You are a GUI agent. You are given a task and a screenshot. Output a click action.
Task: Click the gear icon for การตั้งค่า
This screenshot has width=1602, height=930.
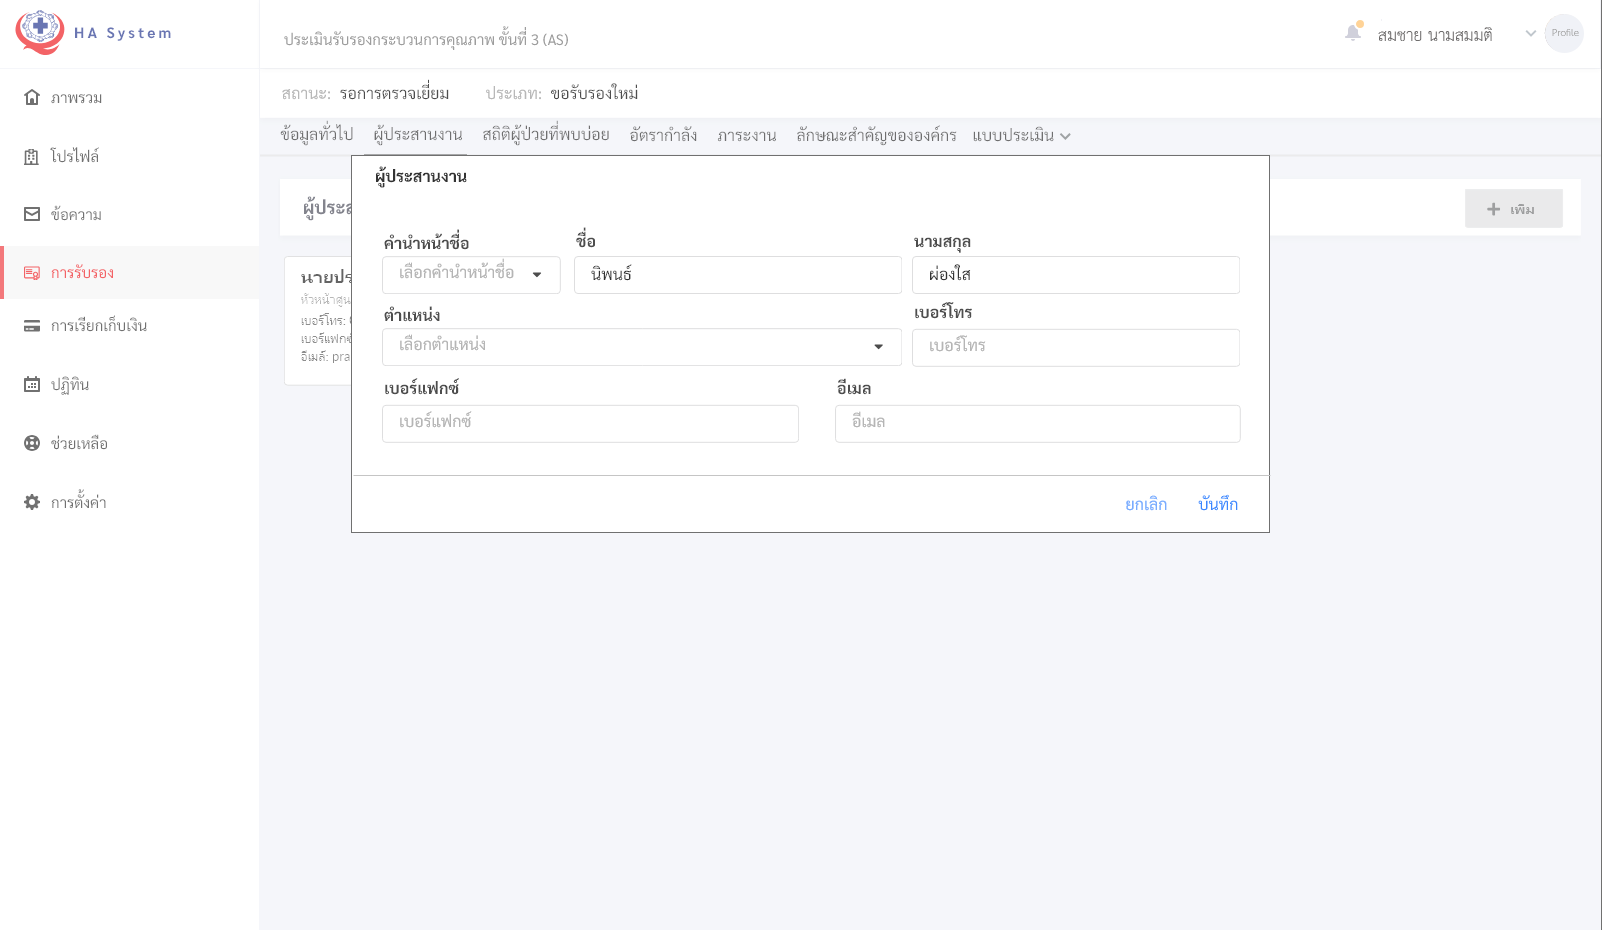32,502
